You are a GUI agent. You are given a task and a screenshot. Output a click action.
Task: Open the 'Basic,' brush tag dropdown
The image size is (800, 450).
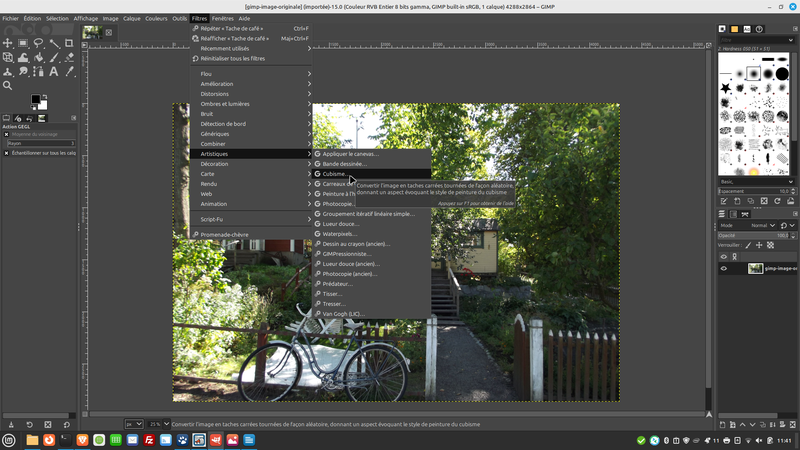754,181
